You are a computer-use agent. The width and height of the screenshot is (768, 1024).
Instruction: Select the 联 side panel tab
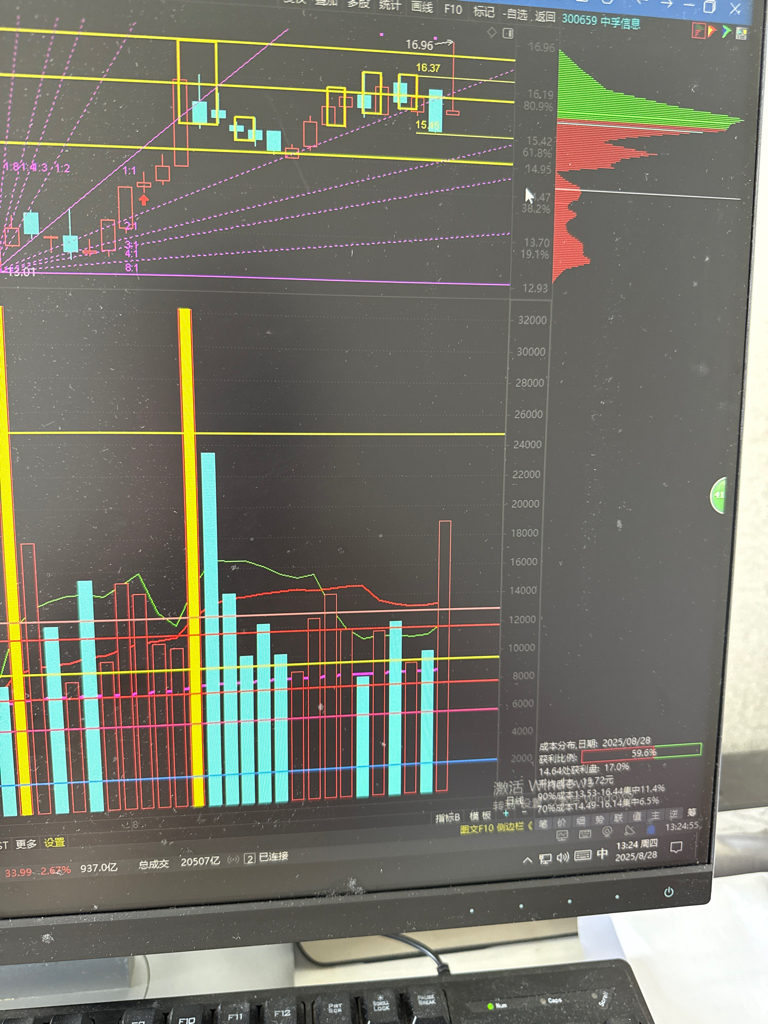pyautogui.click(x=618, y=818)
